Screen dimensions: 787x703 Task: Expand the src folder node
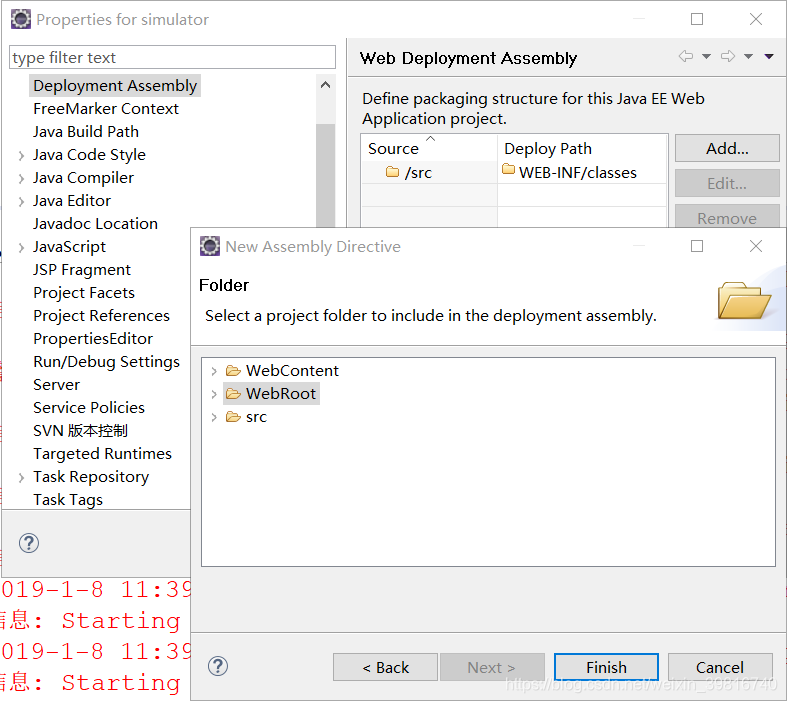214,417
